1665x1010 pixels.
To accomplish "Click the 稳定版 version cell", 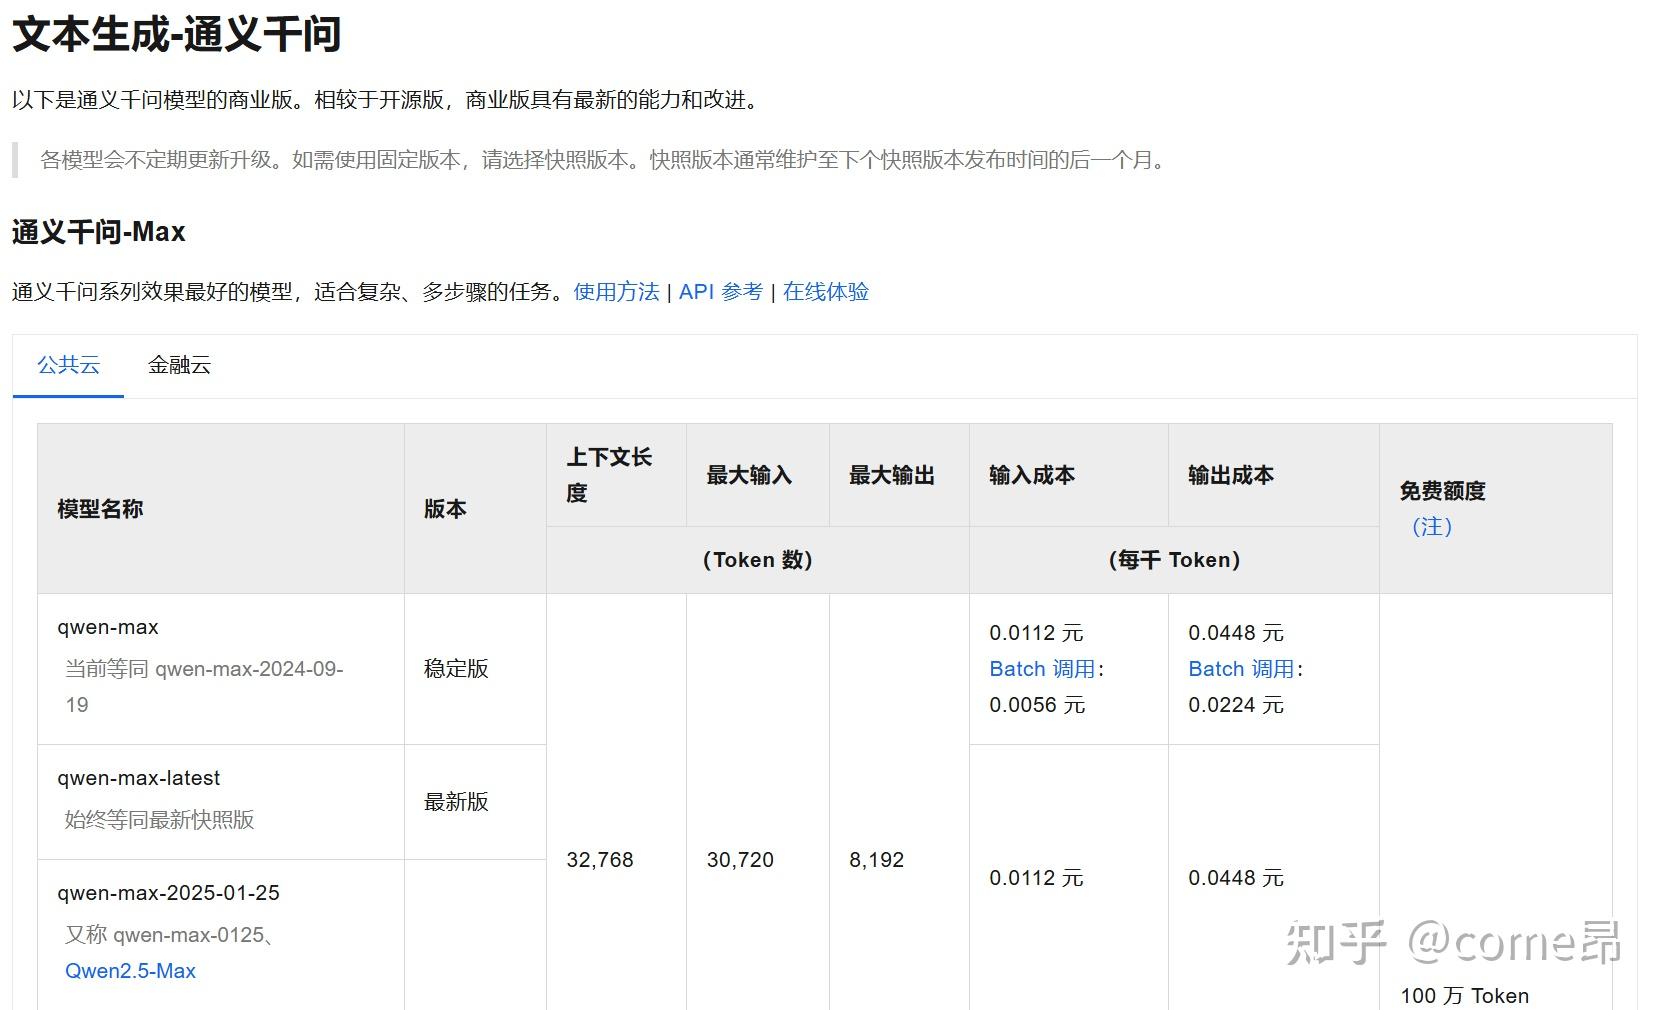I will (x=456, y=669).
